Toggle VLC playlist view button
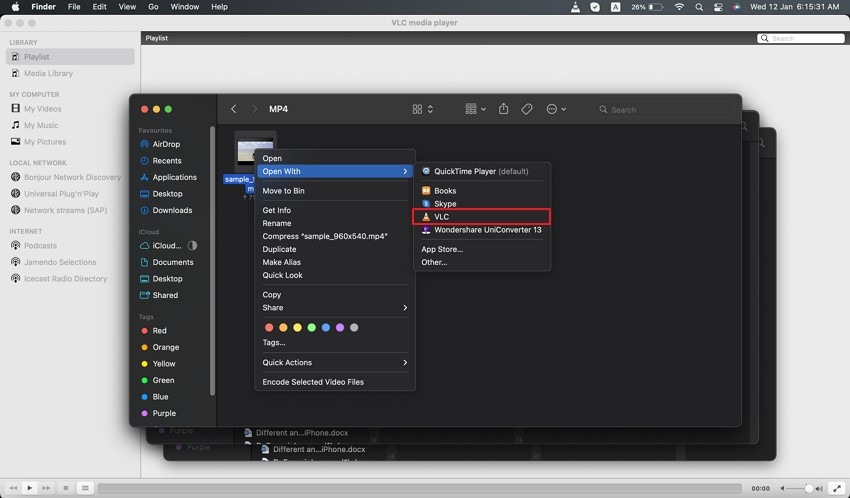Viewport: 850px width, 498px height. pyautogui.click(x=85, y=488)
